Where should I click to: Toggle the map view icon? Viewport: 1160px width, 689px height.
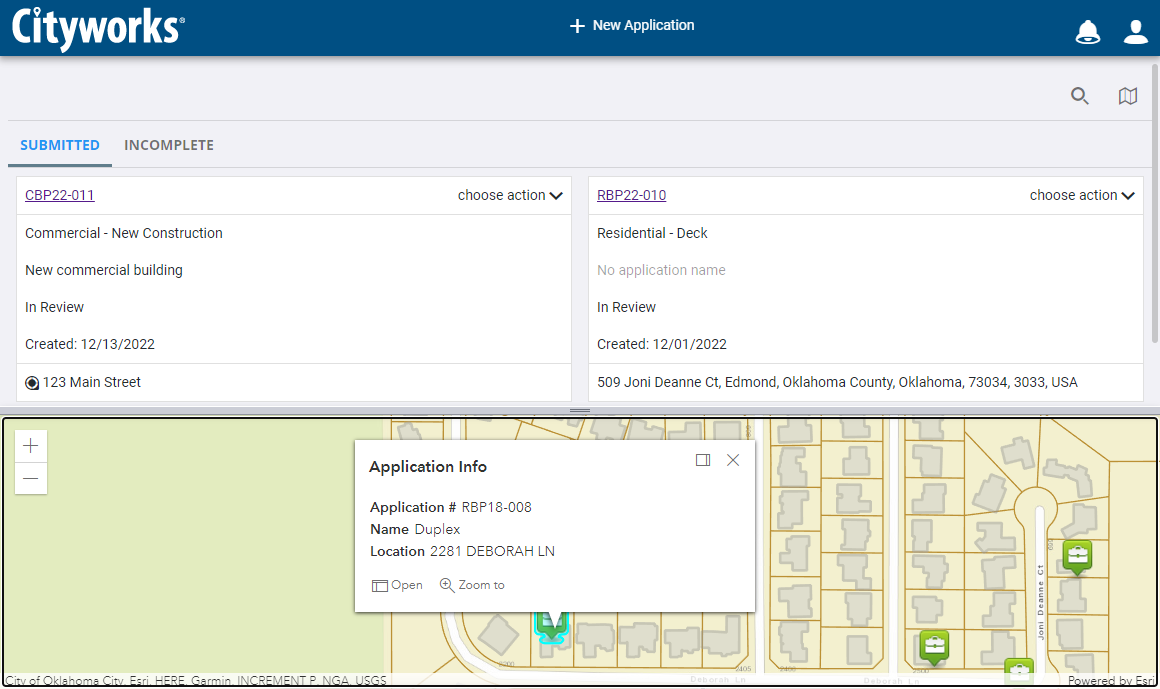(x=1127, y=96)
